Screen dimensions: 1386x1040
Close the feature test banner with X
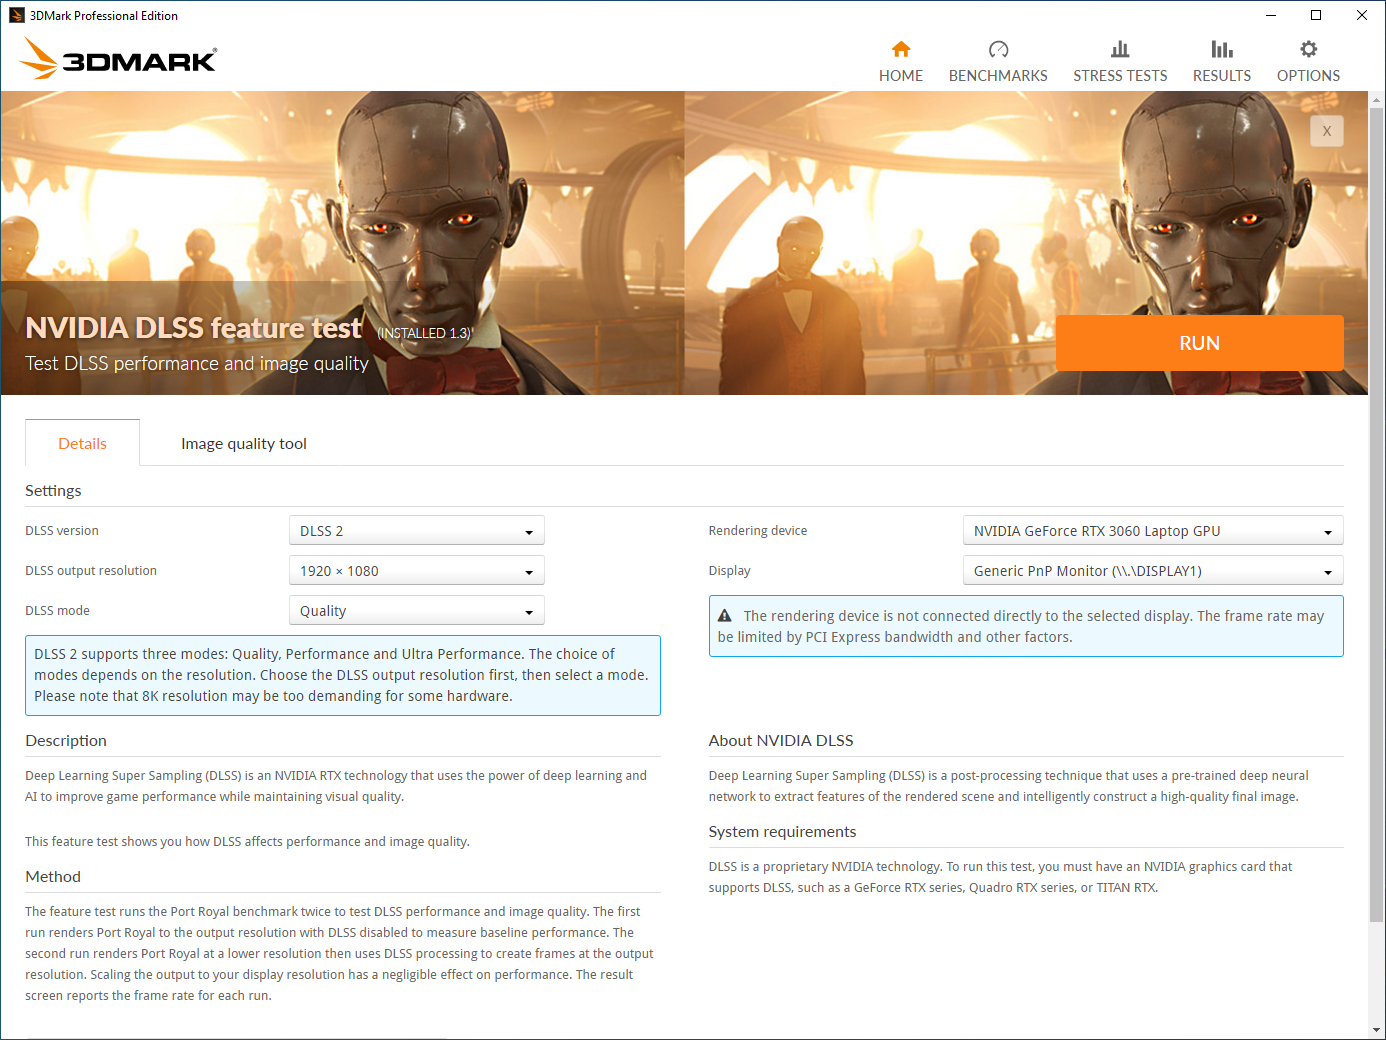tap(1326, 131)
